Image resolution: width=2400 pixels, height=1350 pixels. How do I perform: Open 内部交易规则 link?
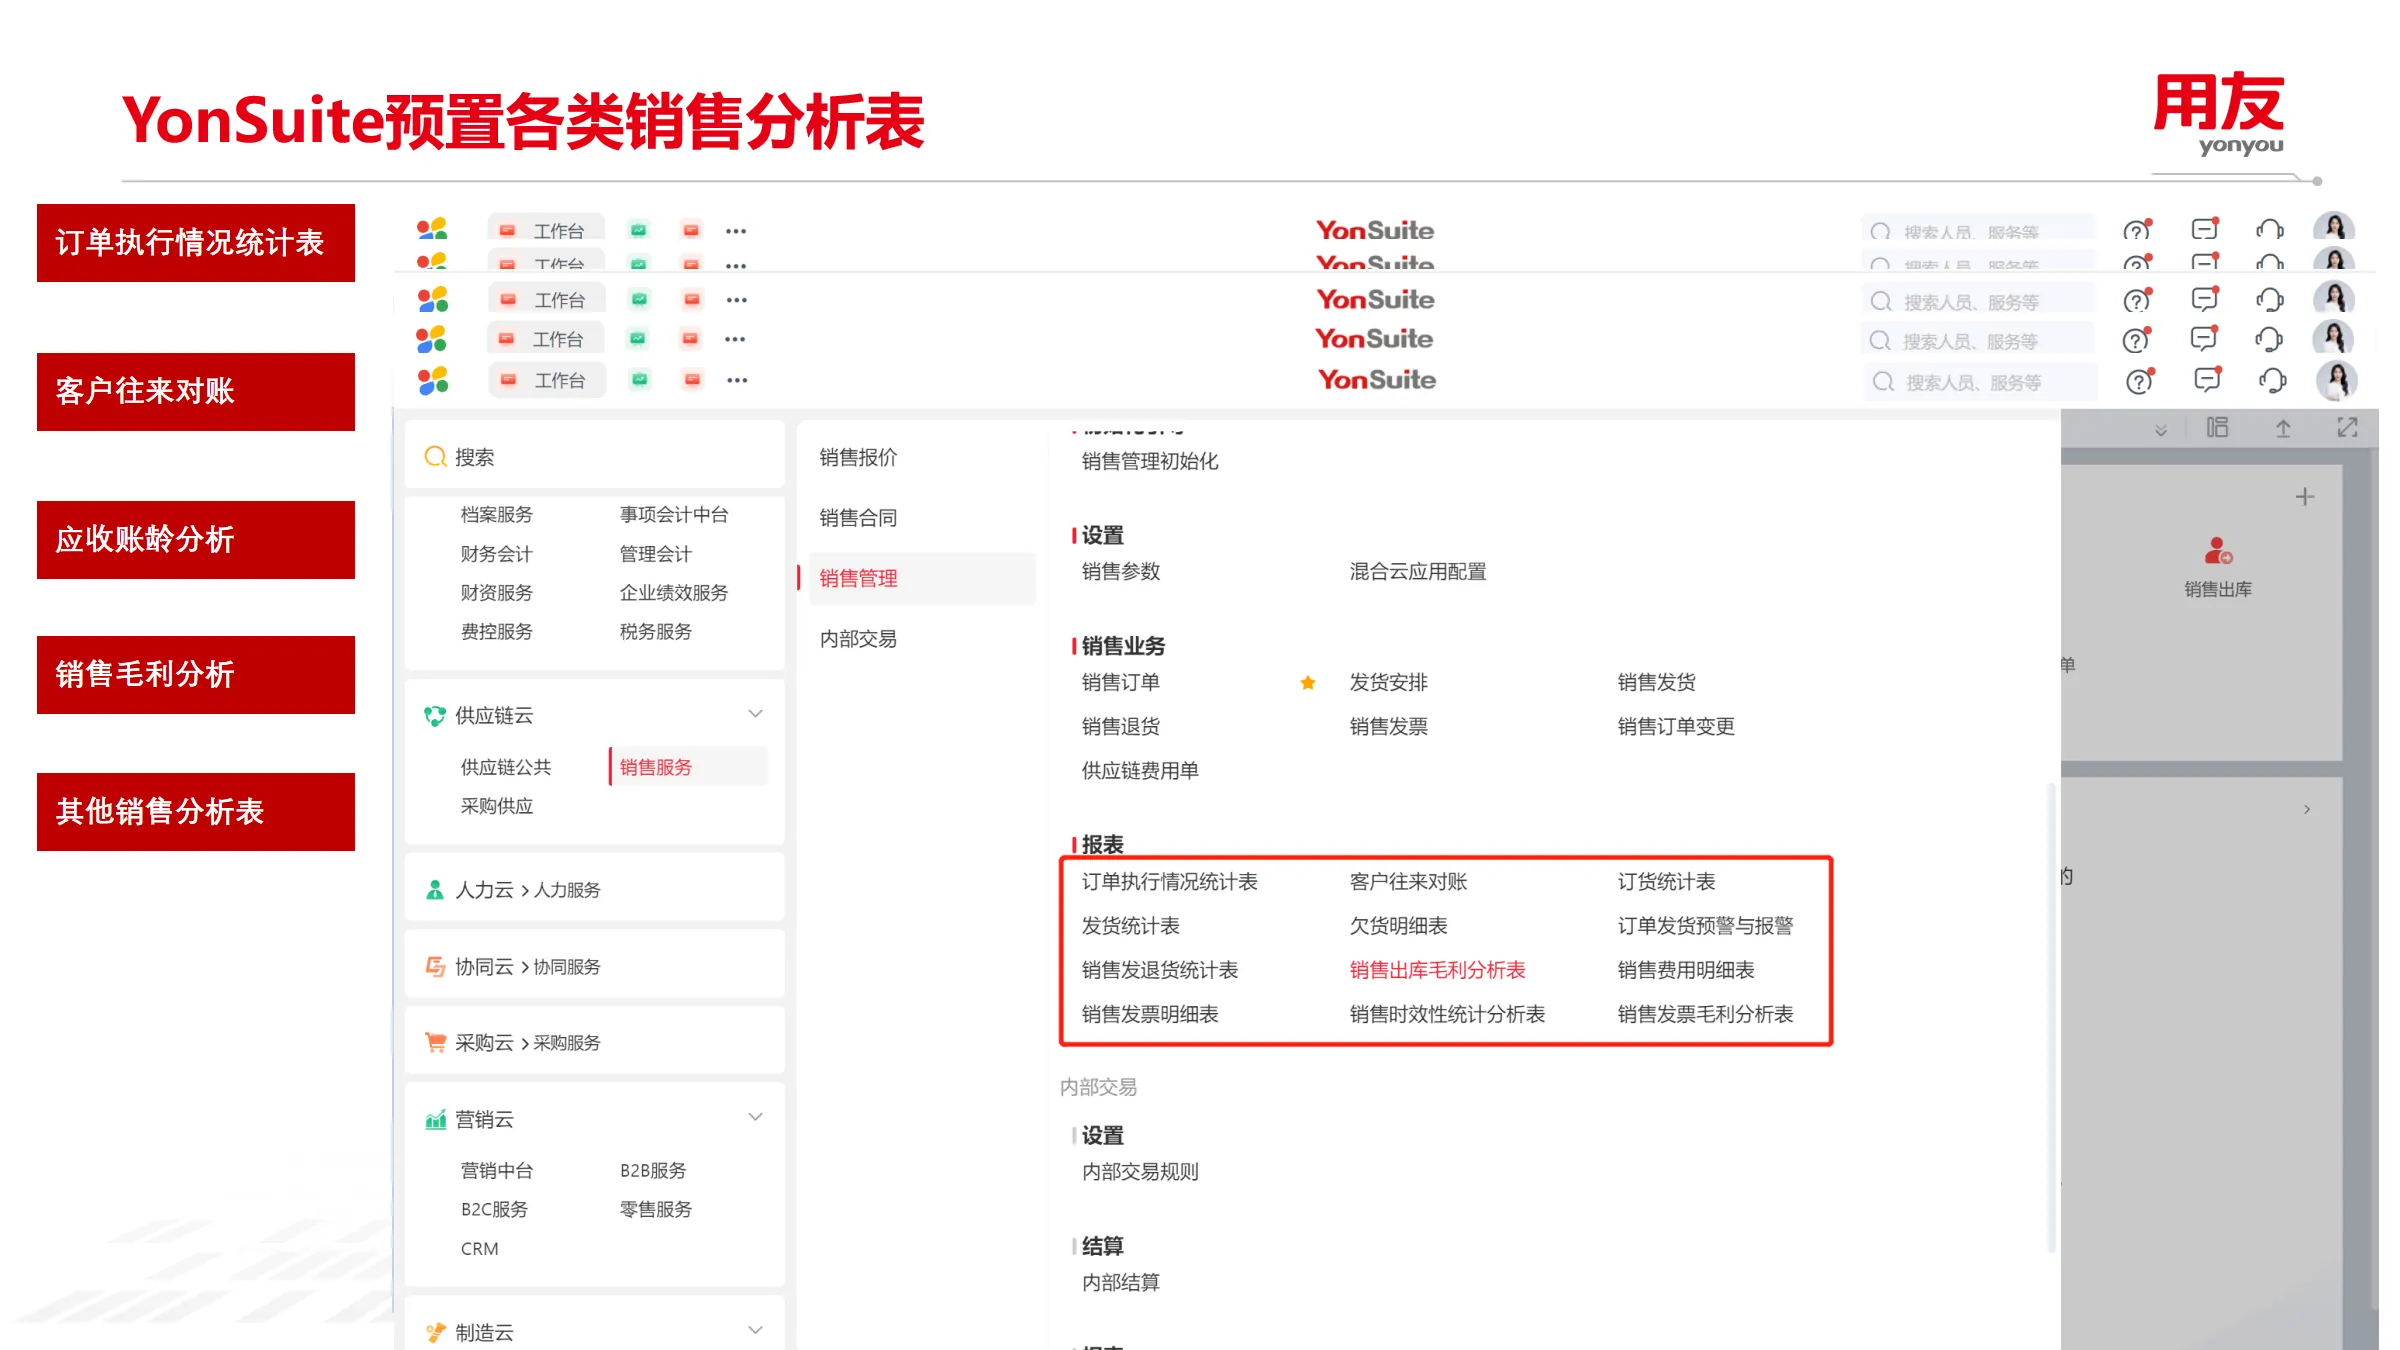1140,1172
